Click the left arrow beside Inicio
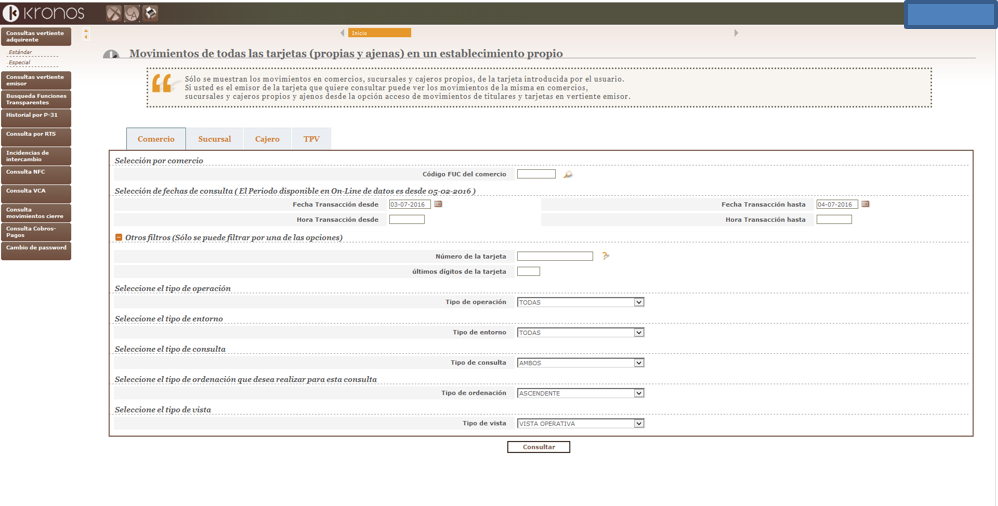This screenshot has height=506, width=998. [x=342, y=33]
